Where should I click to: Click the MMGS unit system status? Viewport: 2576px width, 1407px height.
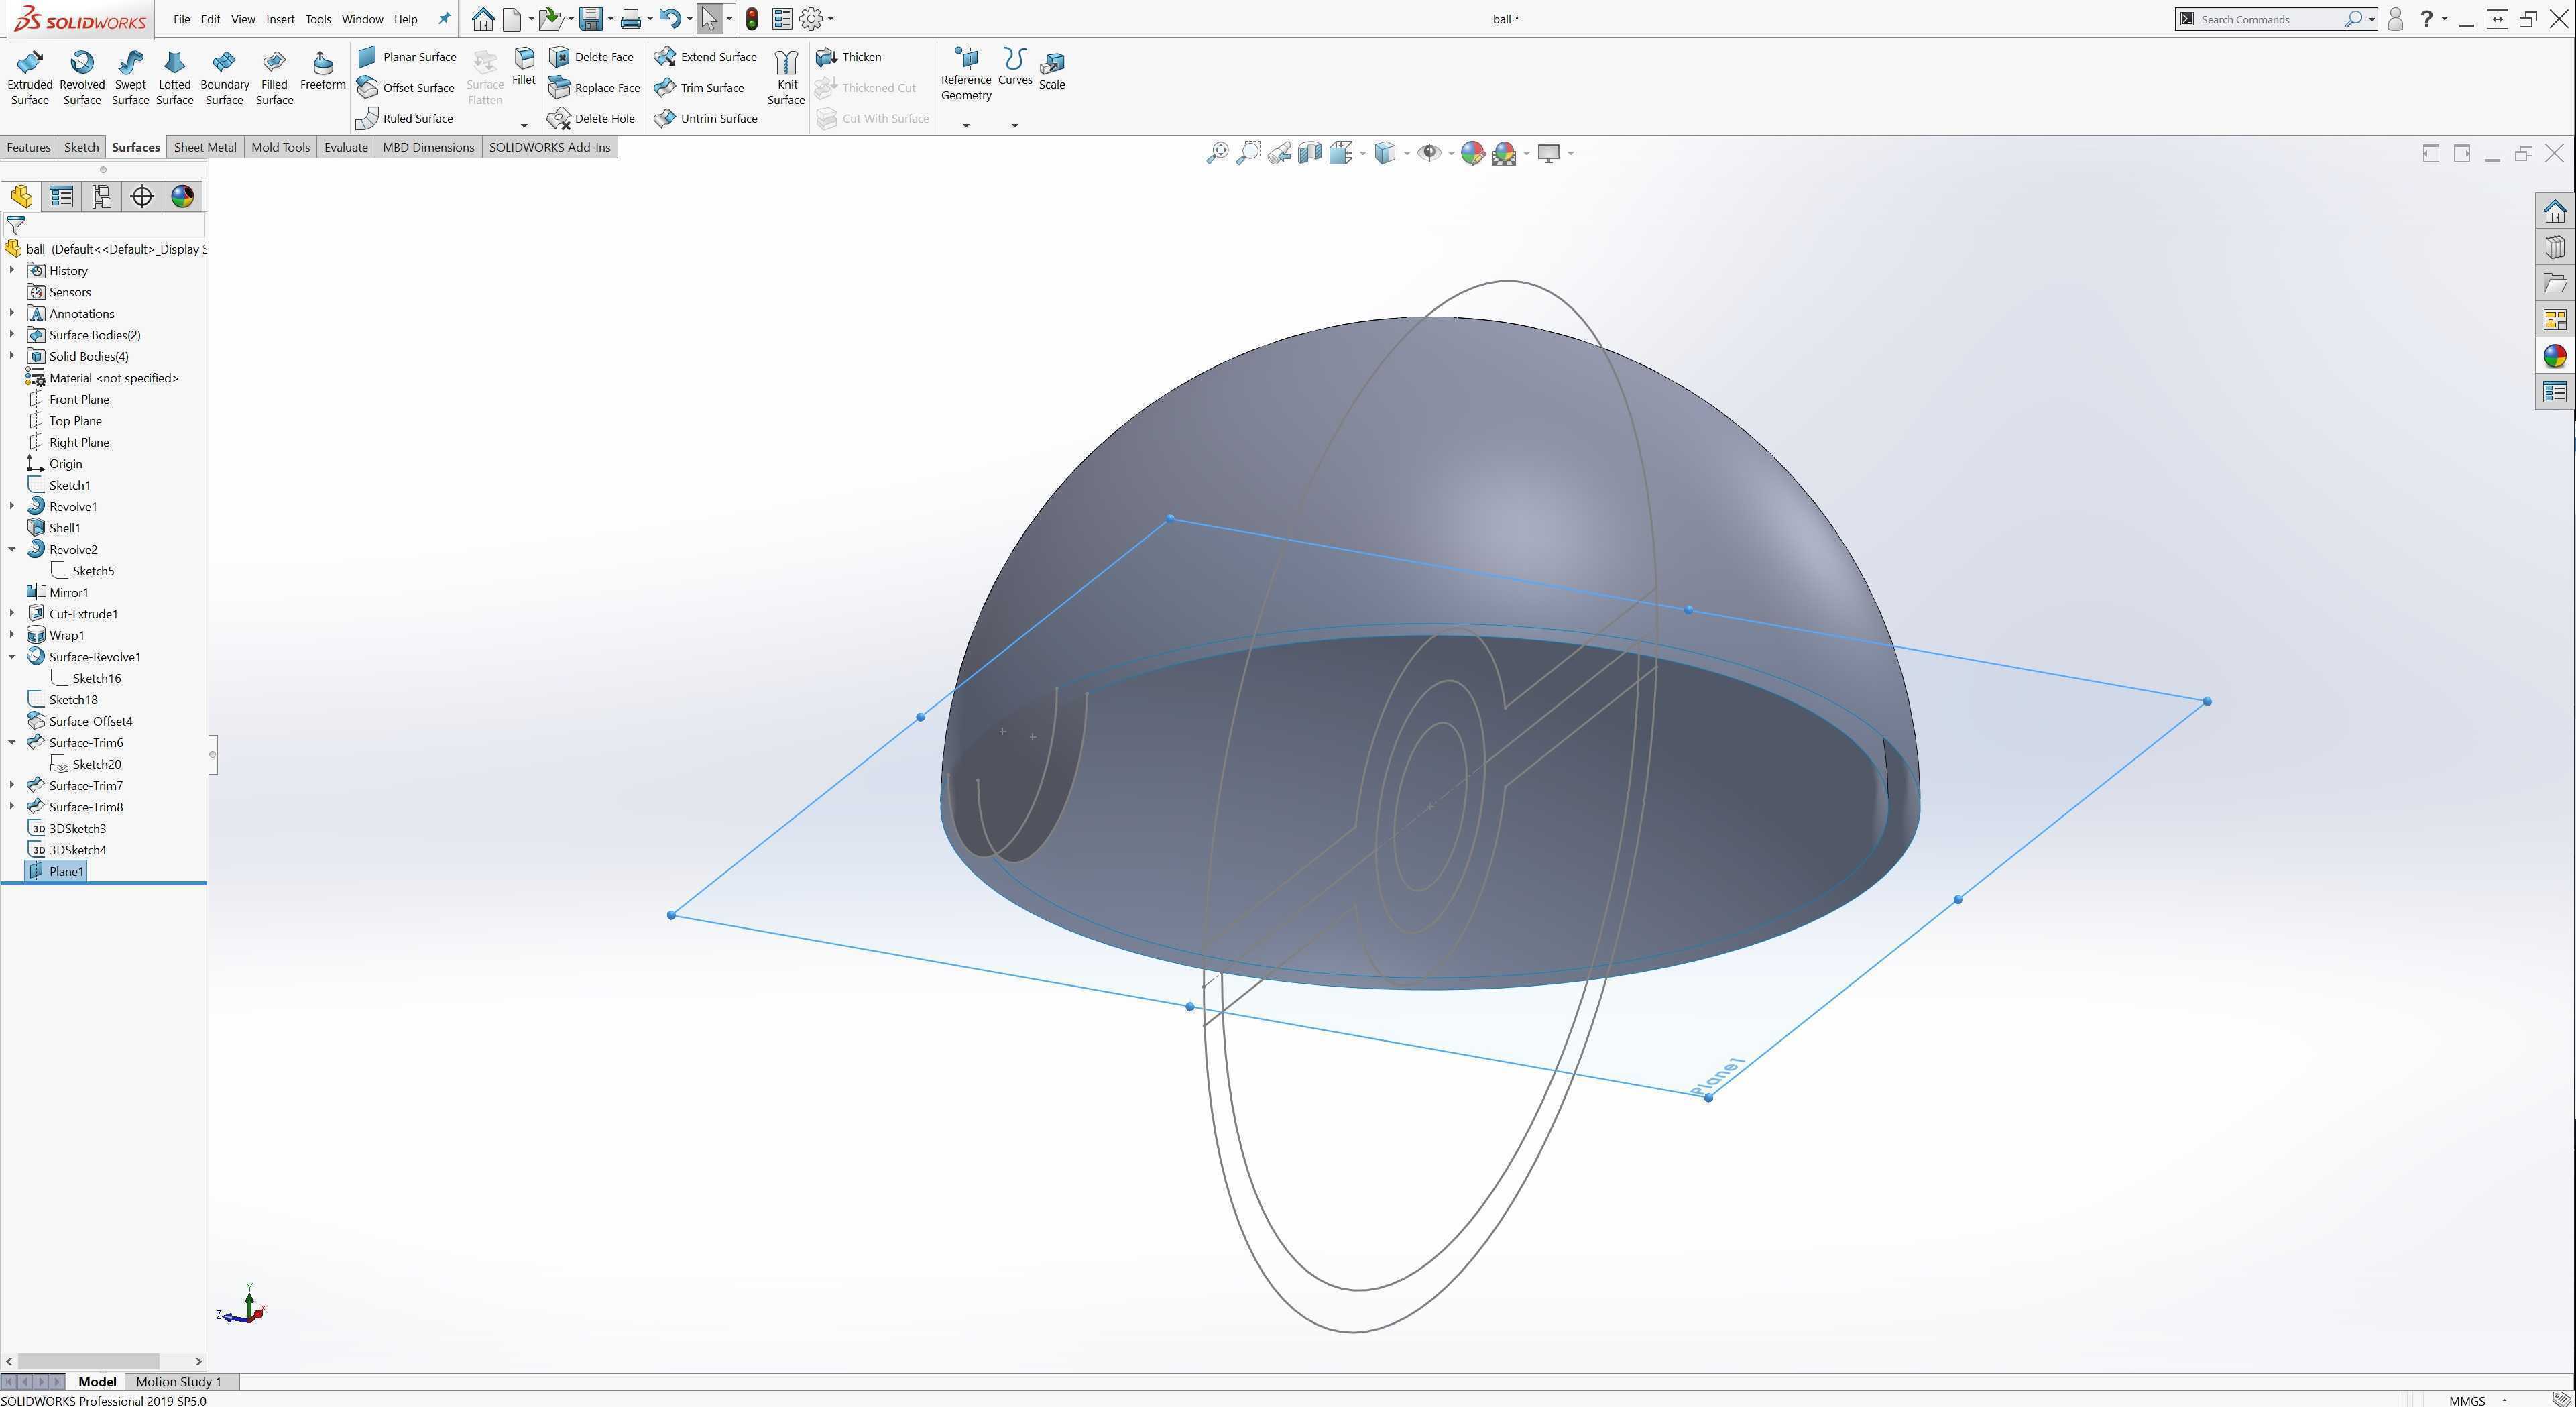(2467, 1400)
